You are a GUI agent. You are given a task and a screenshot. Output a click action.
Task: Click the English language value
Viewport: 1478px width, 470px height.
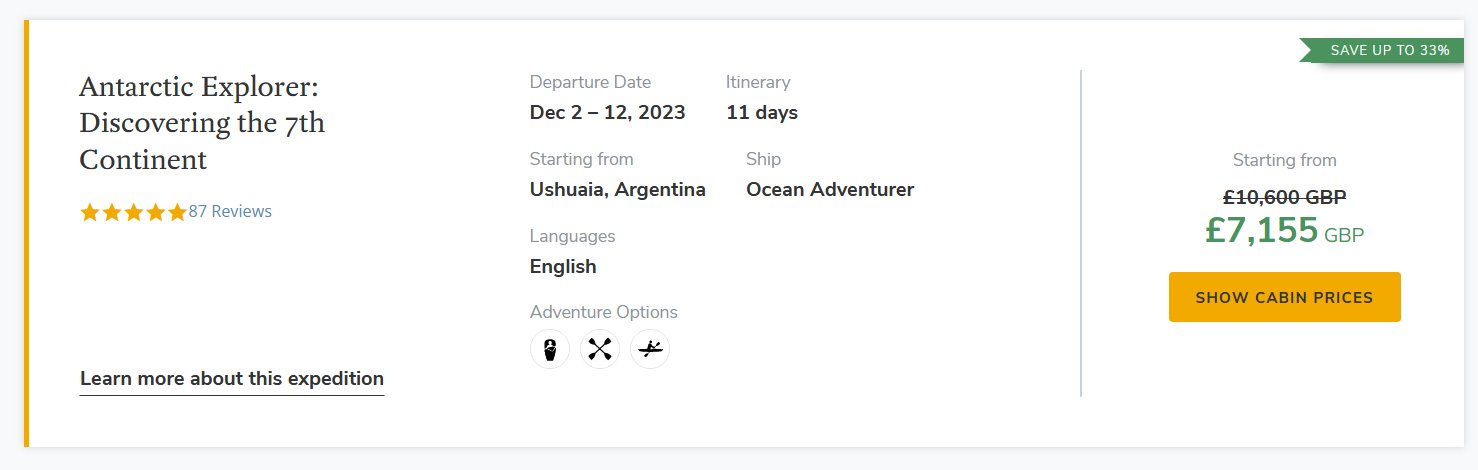pos(563,266)
